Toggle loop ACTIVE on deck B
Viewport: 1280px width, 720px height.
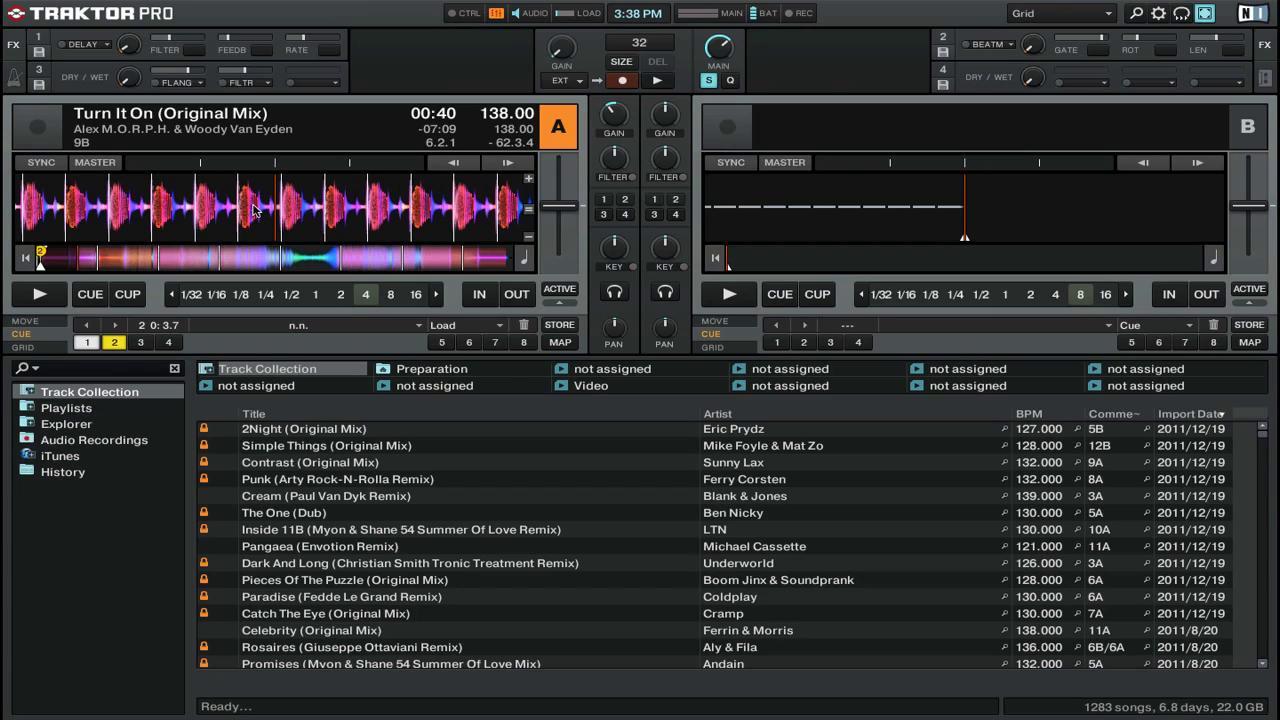pyautogui.click(x=1249, y=289)
